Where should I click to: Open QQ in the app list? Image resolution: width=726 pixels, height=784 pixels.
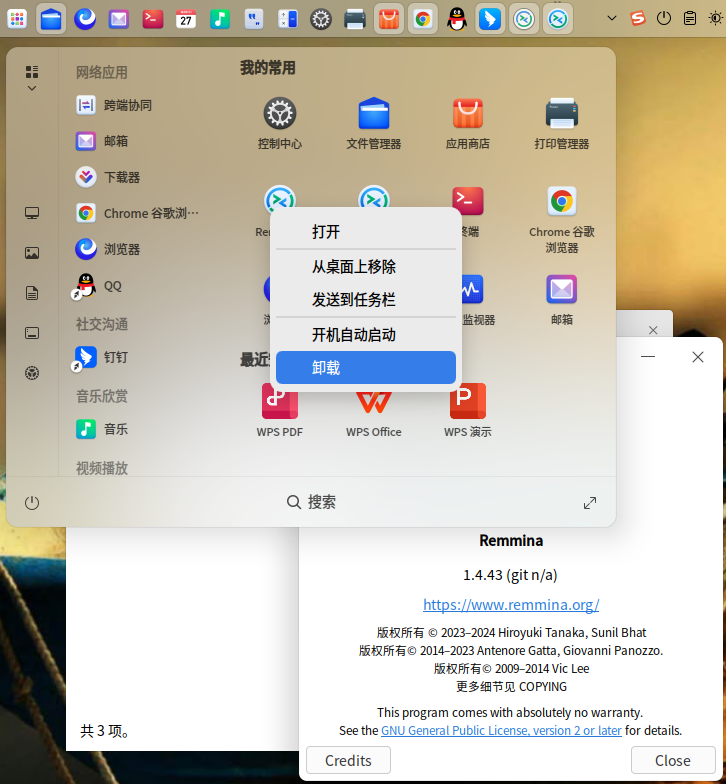pyautogui.click(x=98, y=286)
